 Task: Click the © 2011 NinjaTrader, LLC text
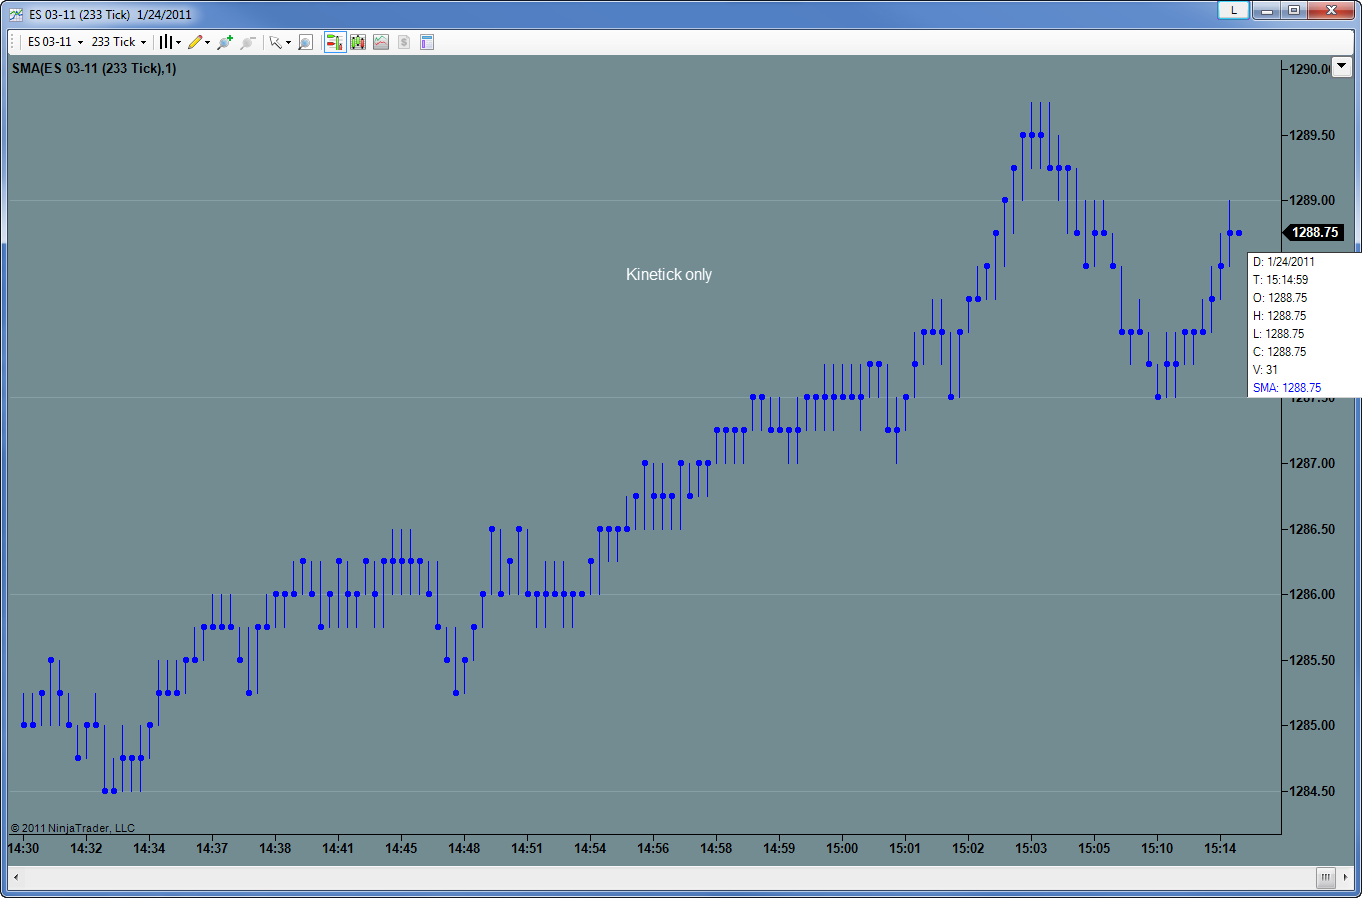73,828
